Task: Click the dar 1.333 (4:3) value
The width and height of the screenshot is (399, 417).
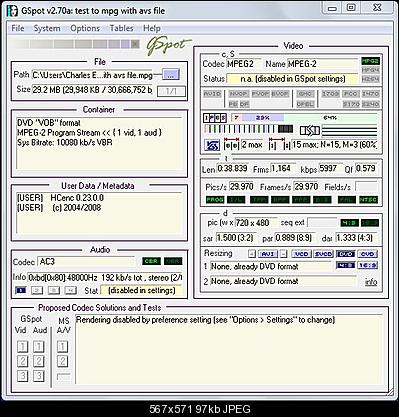Action: coord(356,238)
